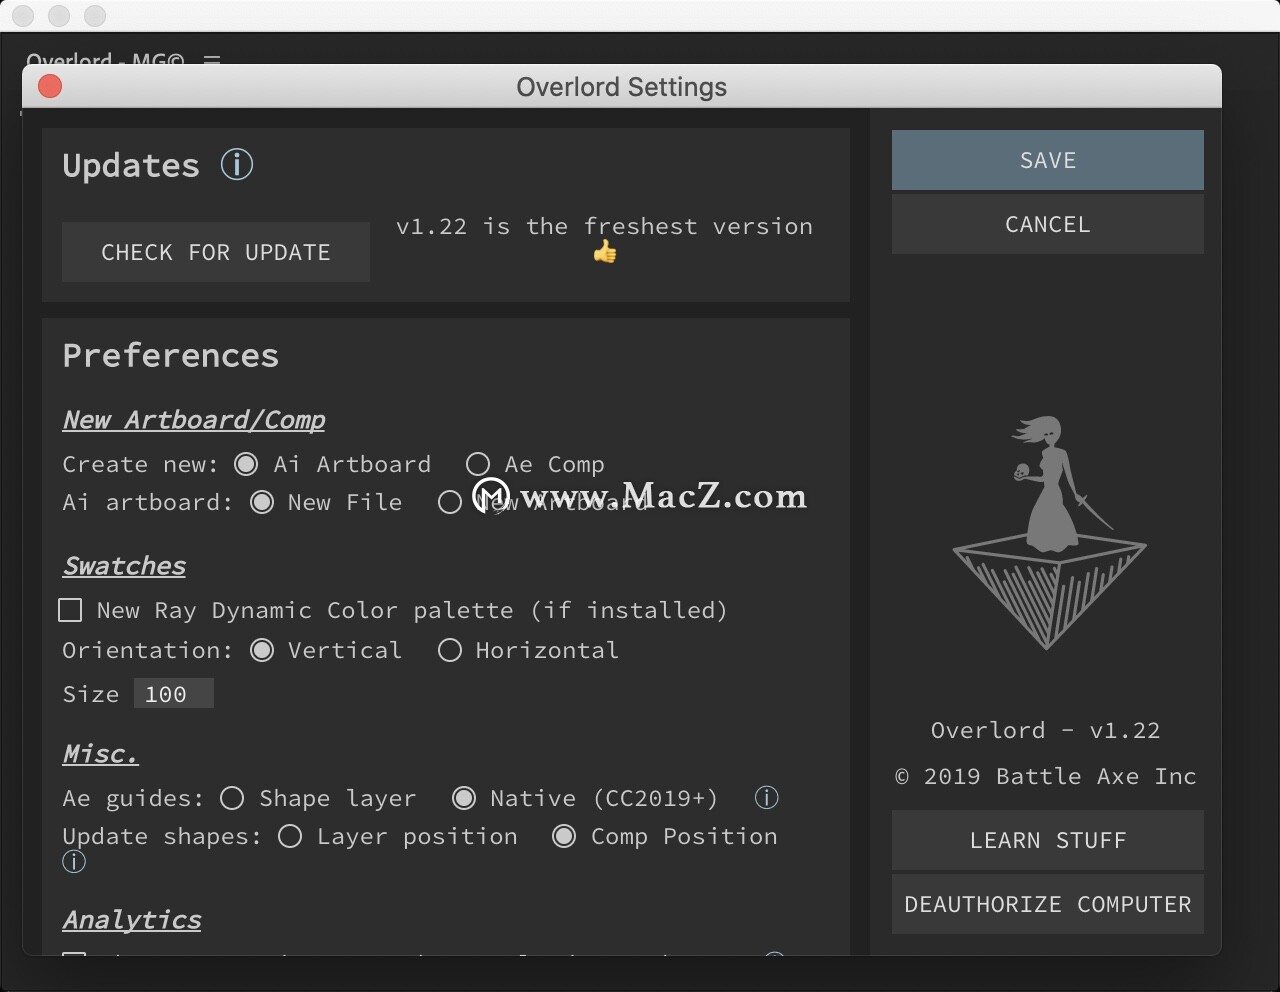Select the Ae Comp radio option
This screenshot has width=1280, height=992.
pyautogui.click(x=478, y=464)
